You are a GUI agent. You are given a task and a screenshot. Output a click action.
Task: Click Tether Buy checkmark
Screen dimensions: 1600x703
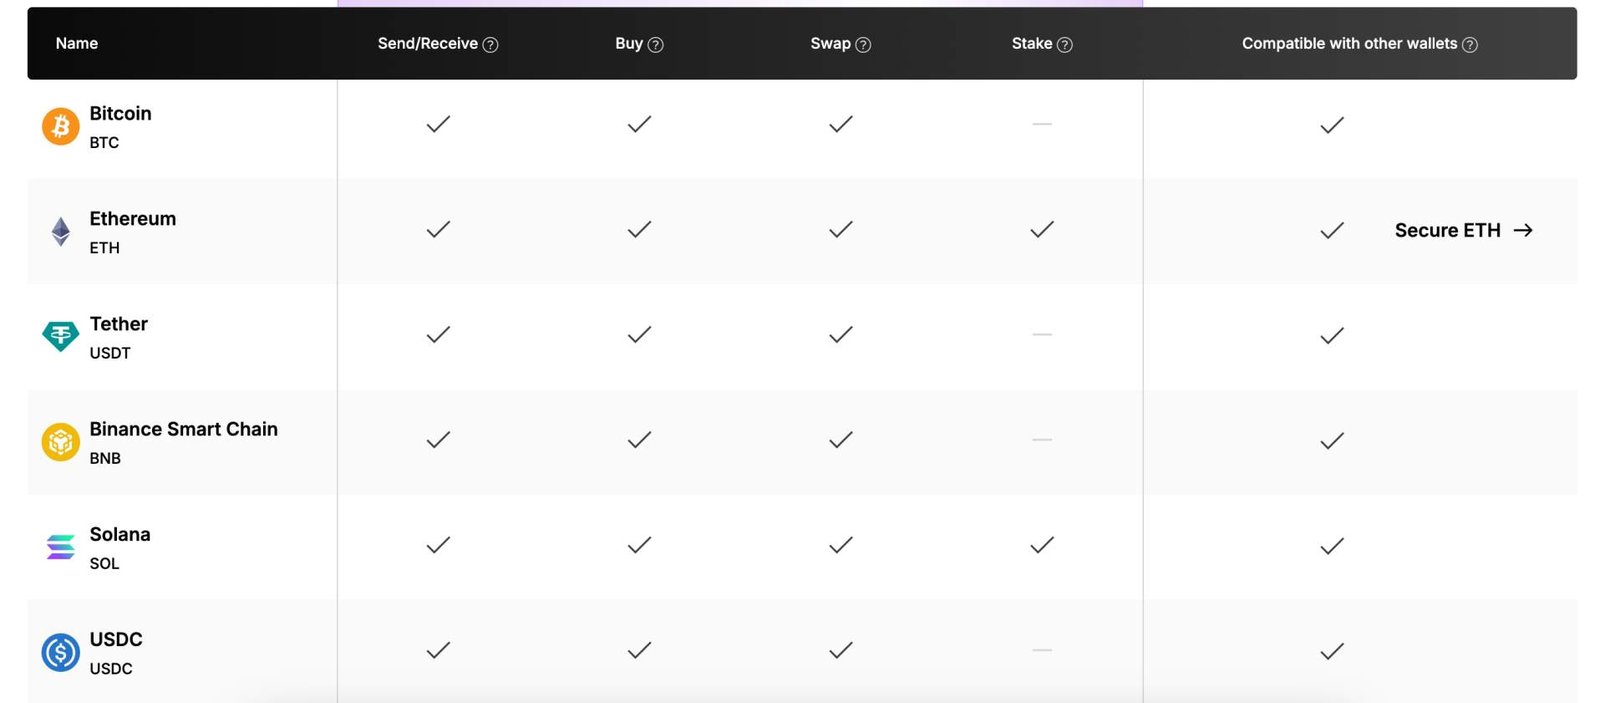[639, 334]
